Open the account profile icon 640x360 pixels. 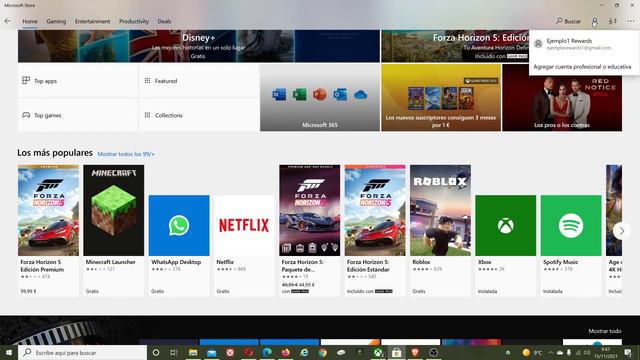click(x=595, y=21)
